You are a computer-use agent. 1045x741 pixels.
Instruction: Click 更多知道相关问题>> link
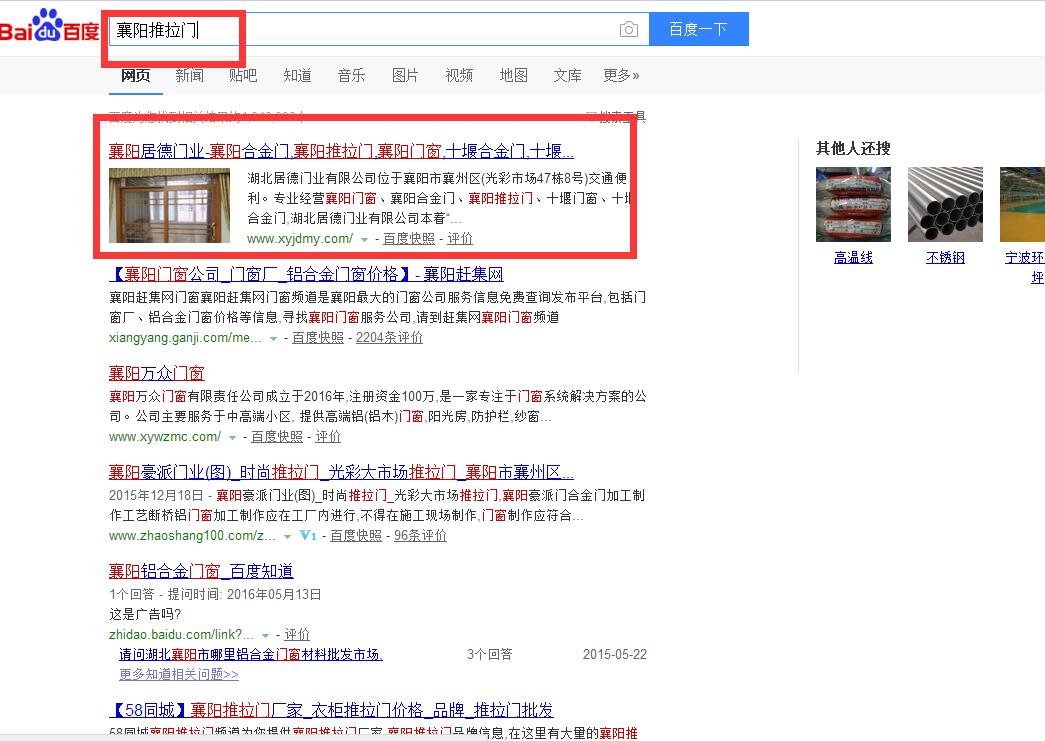[179, 675]
